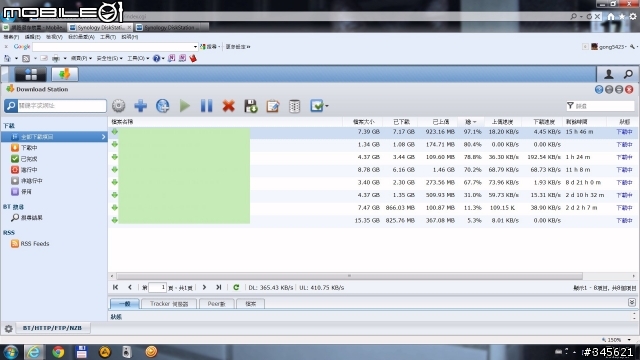Image resolution: width=640 pixels, height=360 pixels.
Task: Switch to the Tracker 伺服器 tab
Action: tap(169, 304)
